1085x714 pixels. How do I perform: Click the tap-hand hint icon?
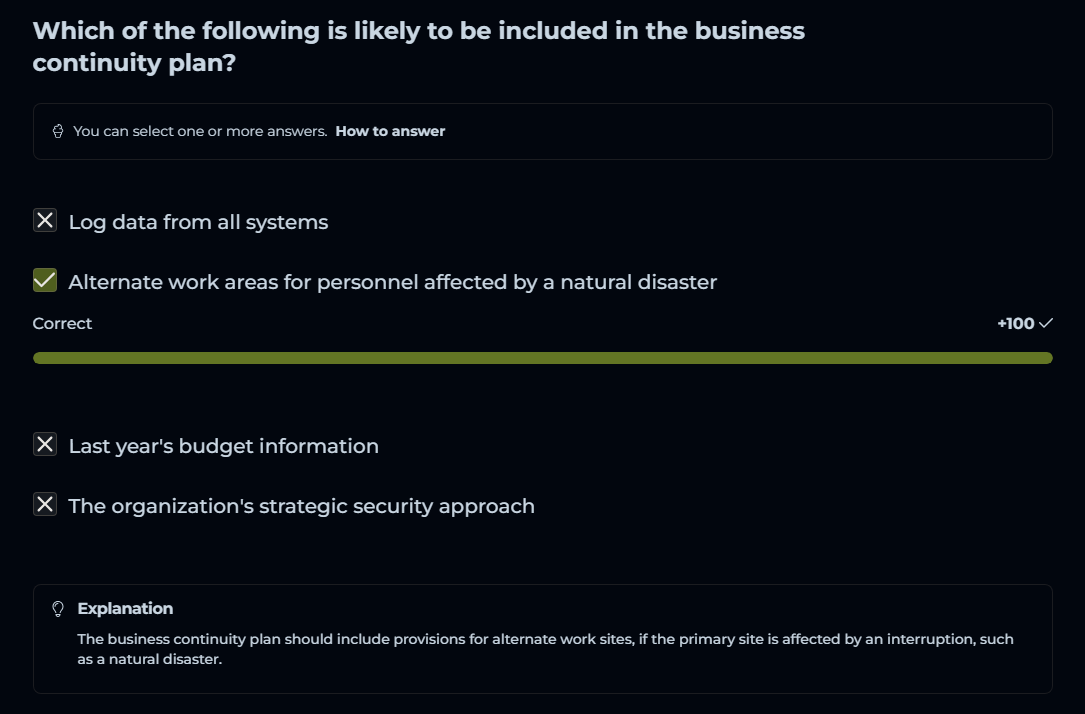click(58, 131)
